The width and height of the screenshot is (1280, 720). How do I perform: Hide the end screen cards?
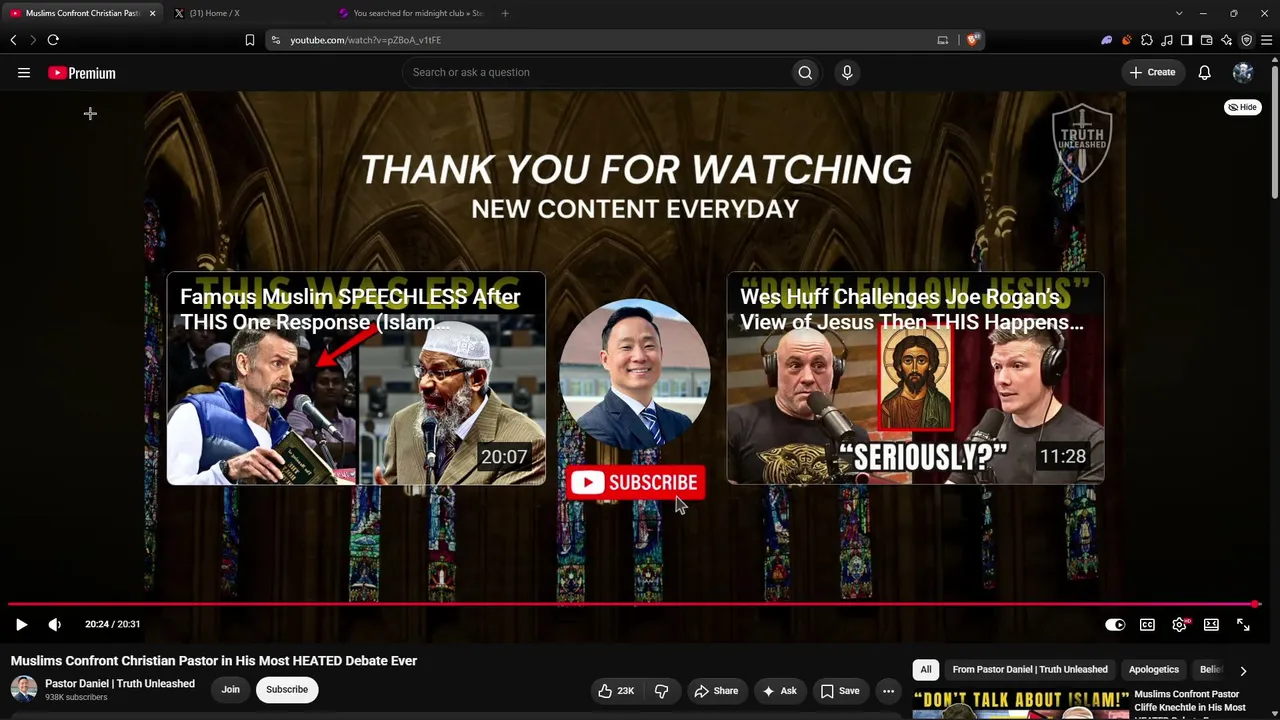point(1243,107)
